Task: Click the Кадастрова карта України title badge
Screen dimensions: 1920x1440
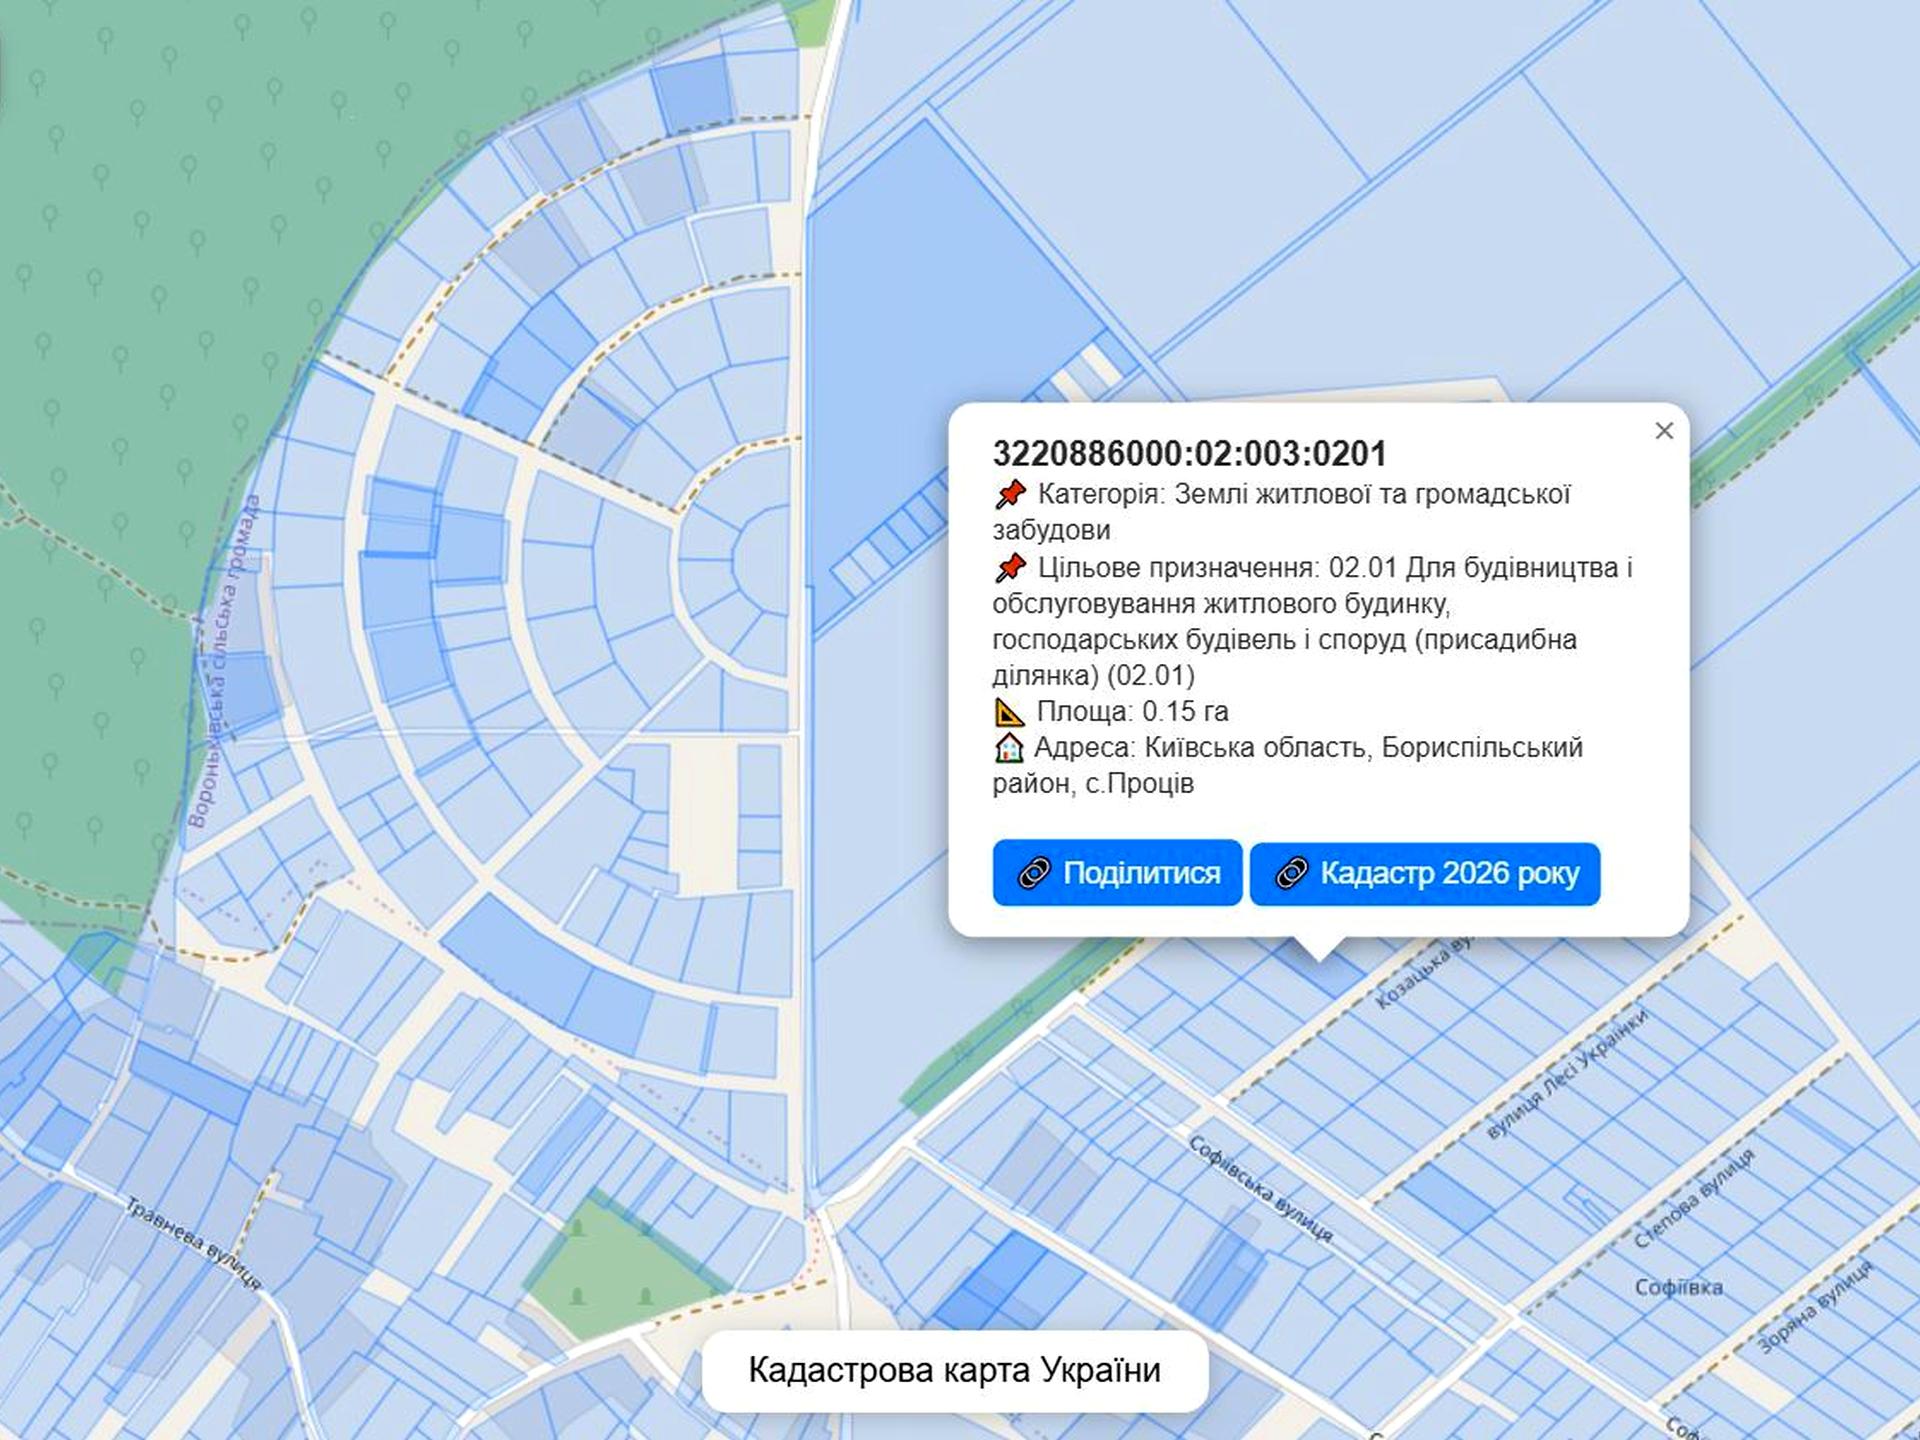Action: pos(954,1370)
